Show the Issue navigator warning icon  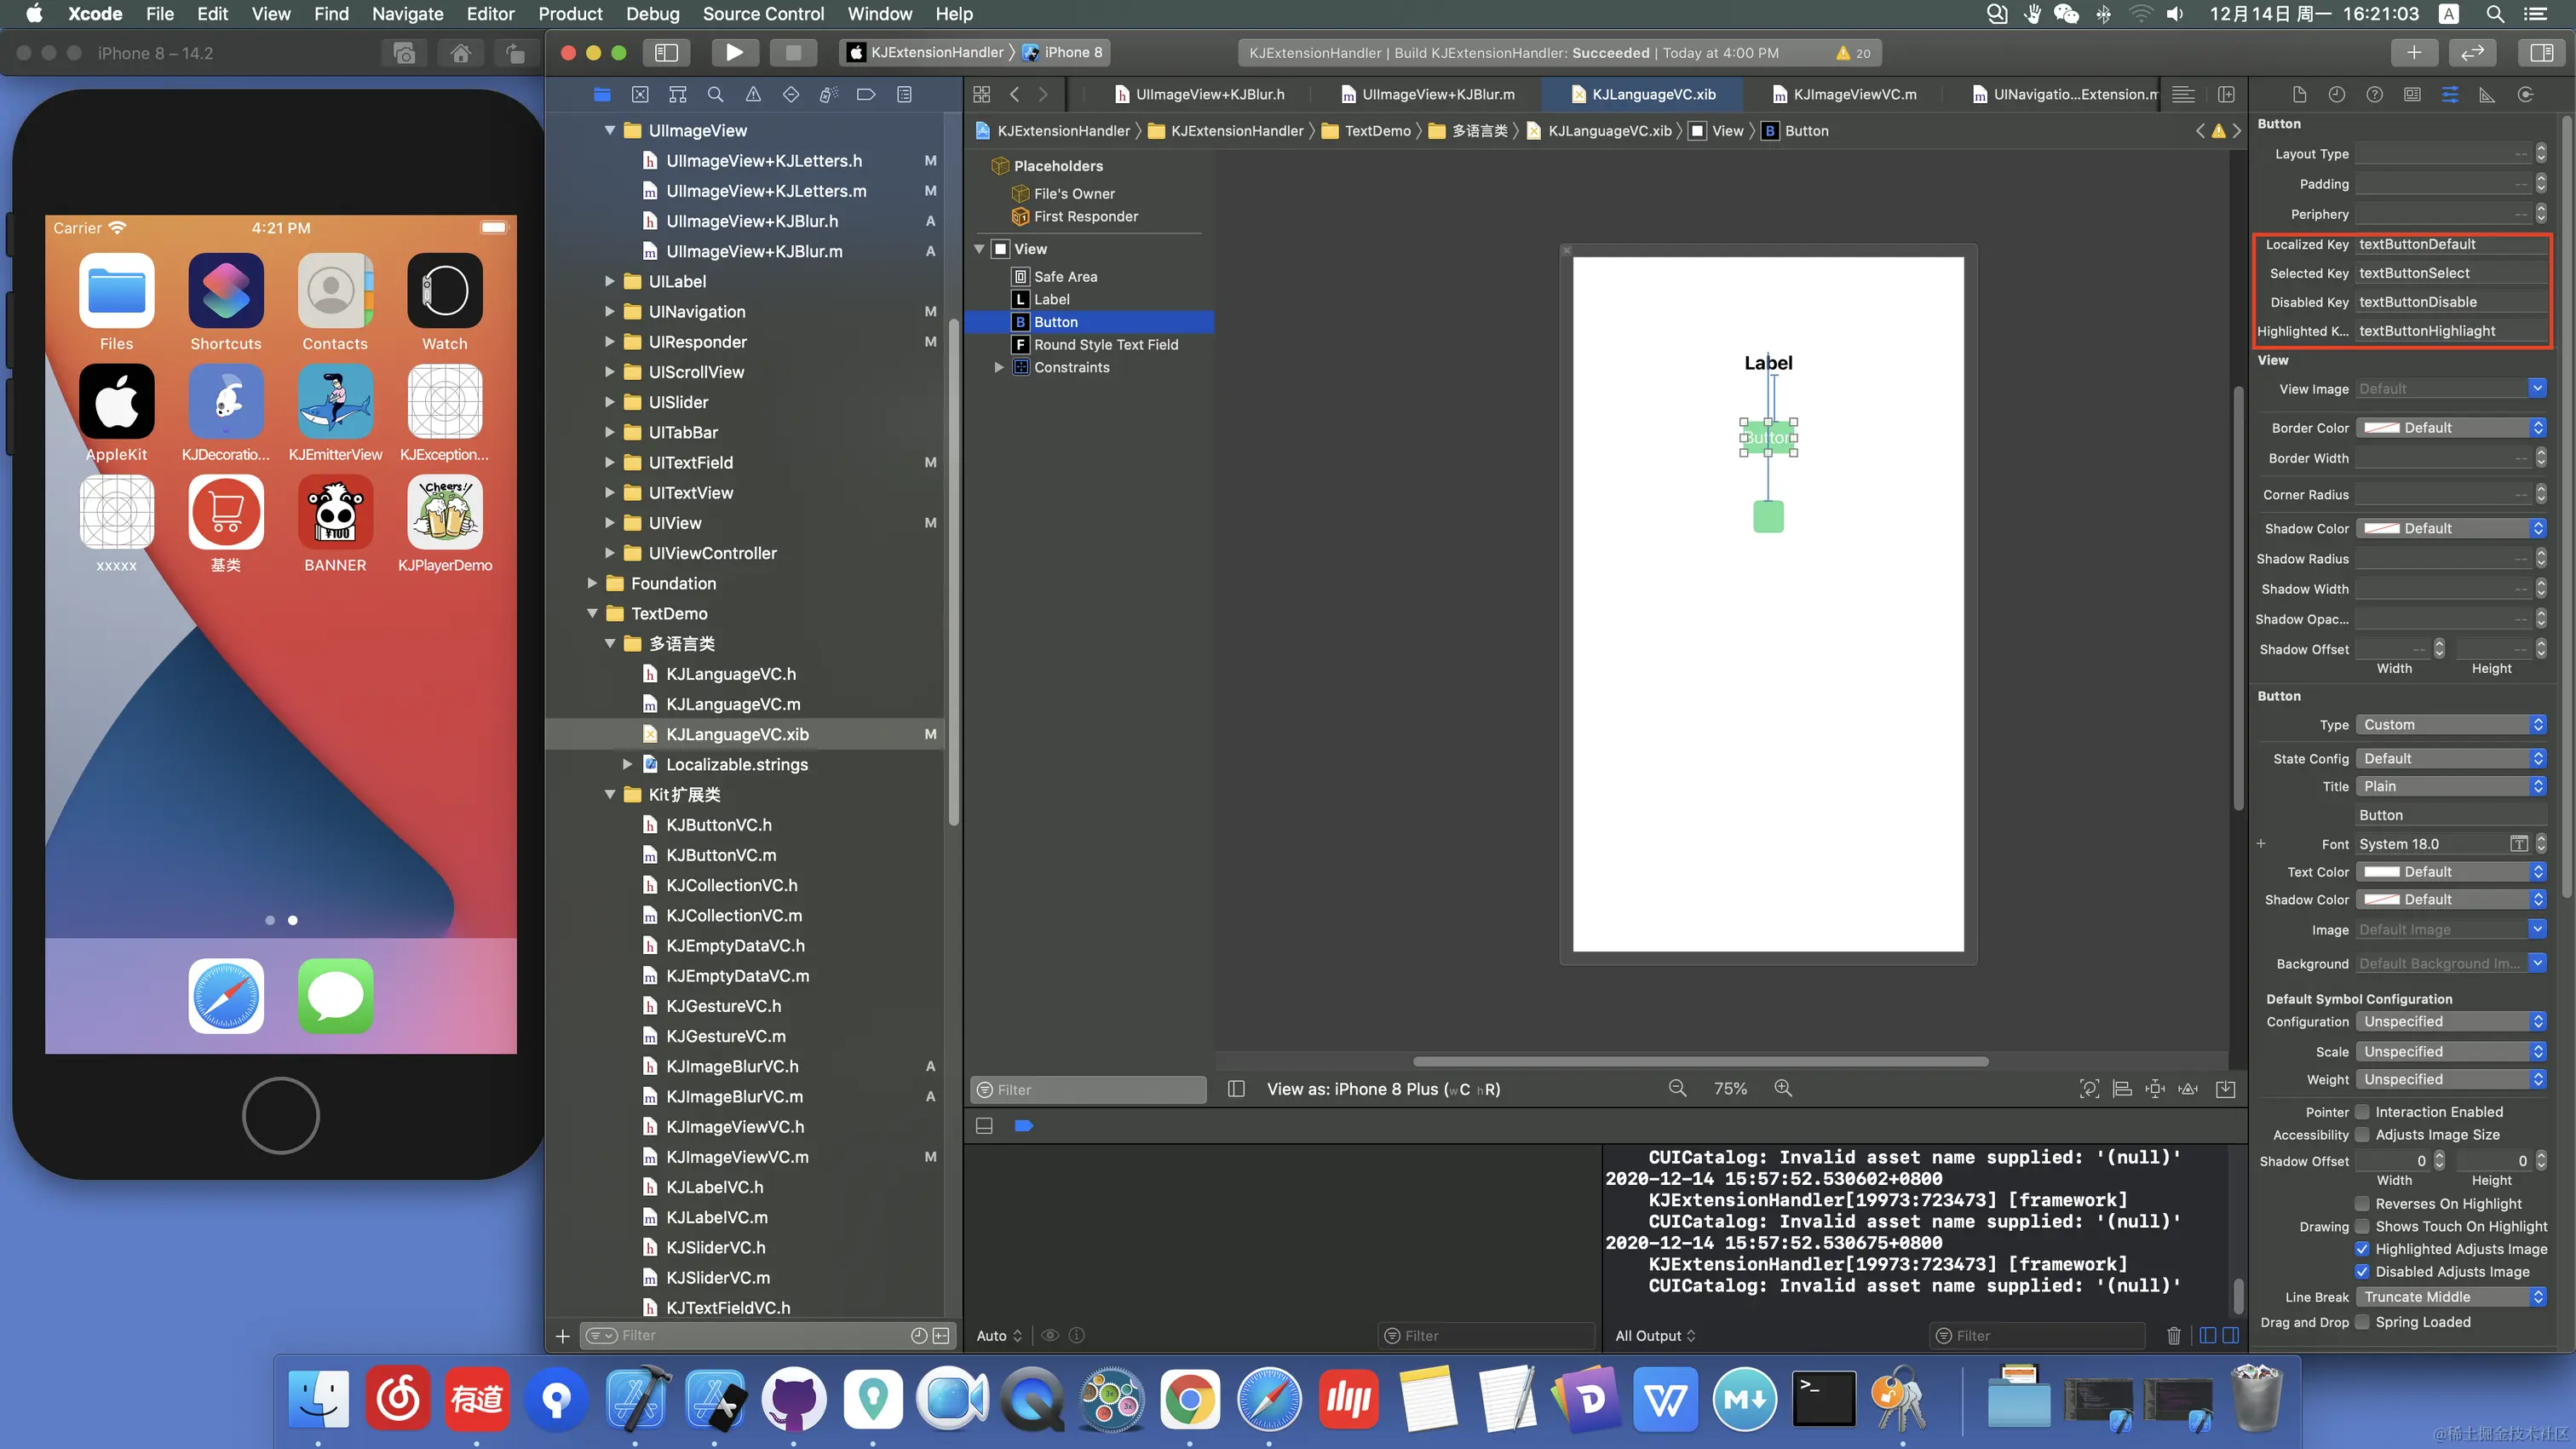point(753,94)
